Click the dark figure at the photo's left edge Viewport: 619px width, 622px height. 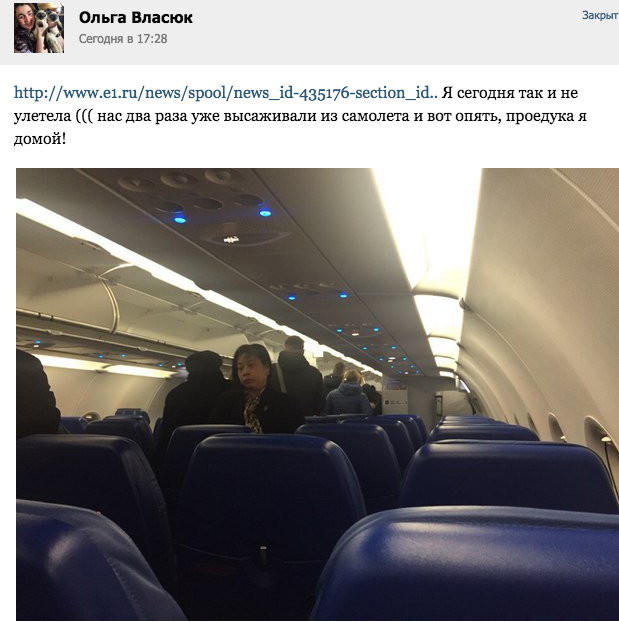[x=37, y=394]
